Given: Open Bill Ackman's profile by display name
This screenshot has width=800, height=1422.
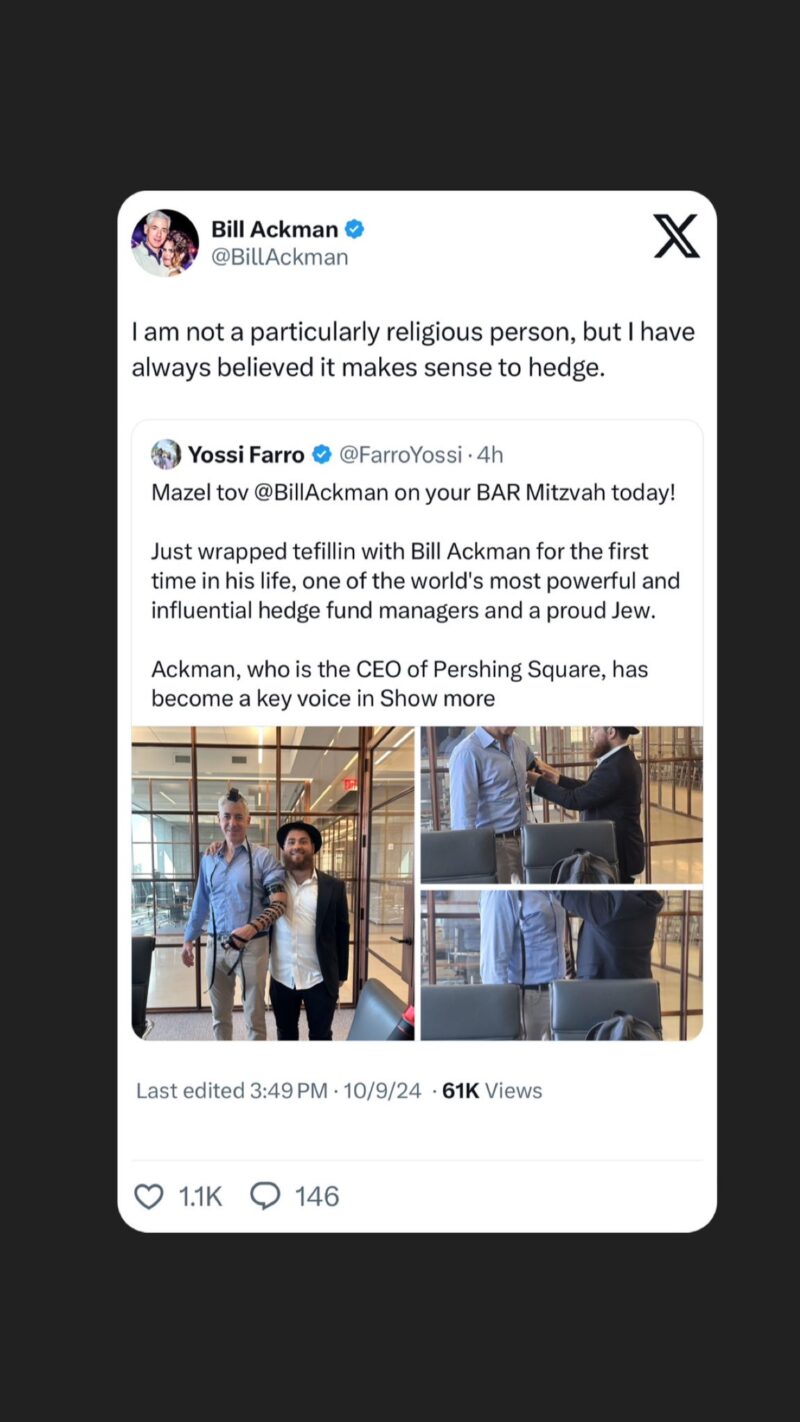Looking at the screenshot, I should [x=274, y=230].
